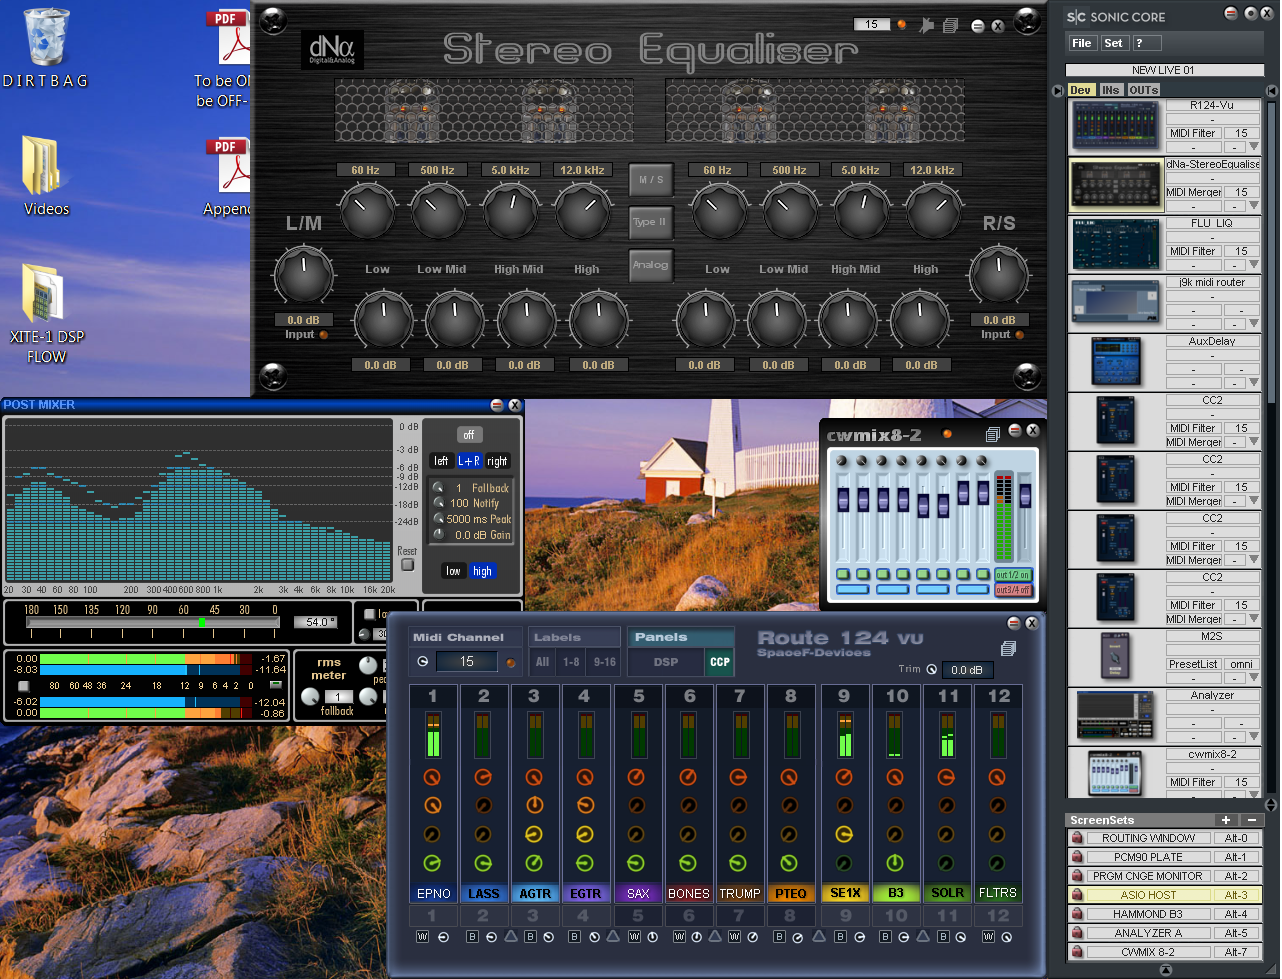The width and height of the screenshot is (1282, 979).
Task: Open the File menu in Sonic Core
Action: tap(1082, 43)
